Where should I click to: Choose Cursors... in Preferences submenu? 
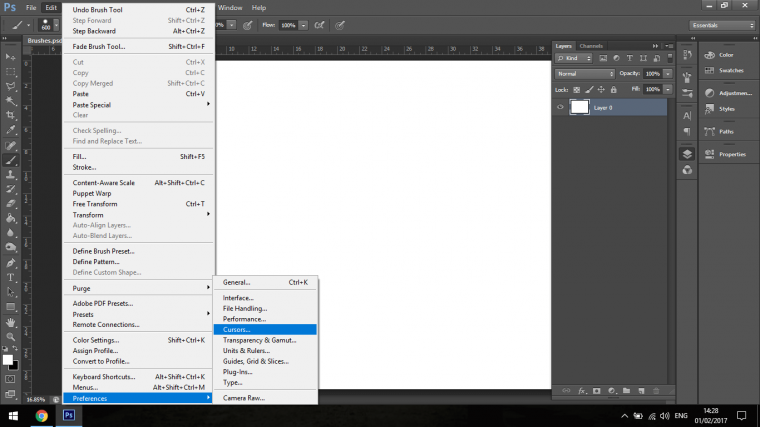pos(265,330)
